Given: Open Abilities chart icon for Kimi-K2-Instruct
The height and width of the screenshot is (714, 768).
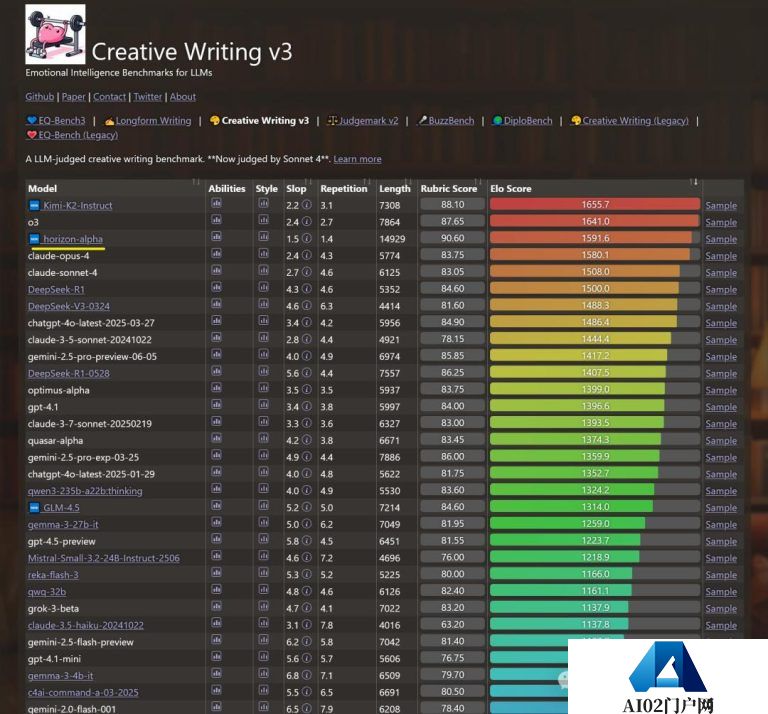Looking at the screenshot, I should coord(216,203).
